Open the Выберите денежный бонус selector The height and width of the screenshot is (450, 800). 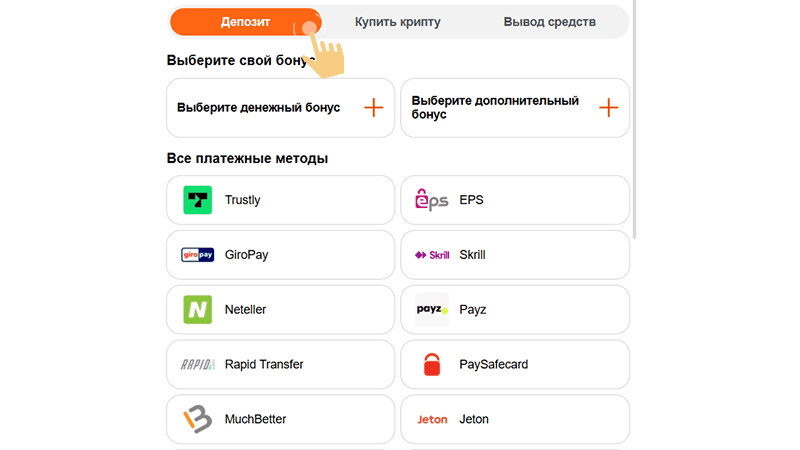click(x=281, y=108)
